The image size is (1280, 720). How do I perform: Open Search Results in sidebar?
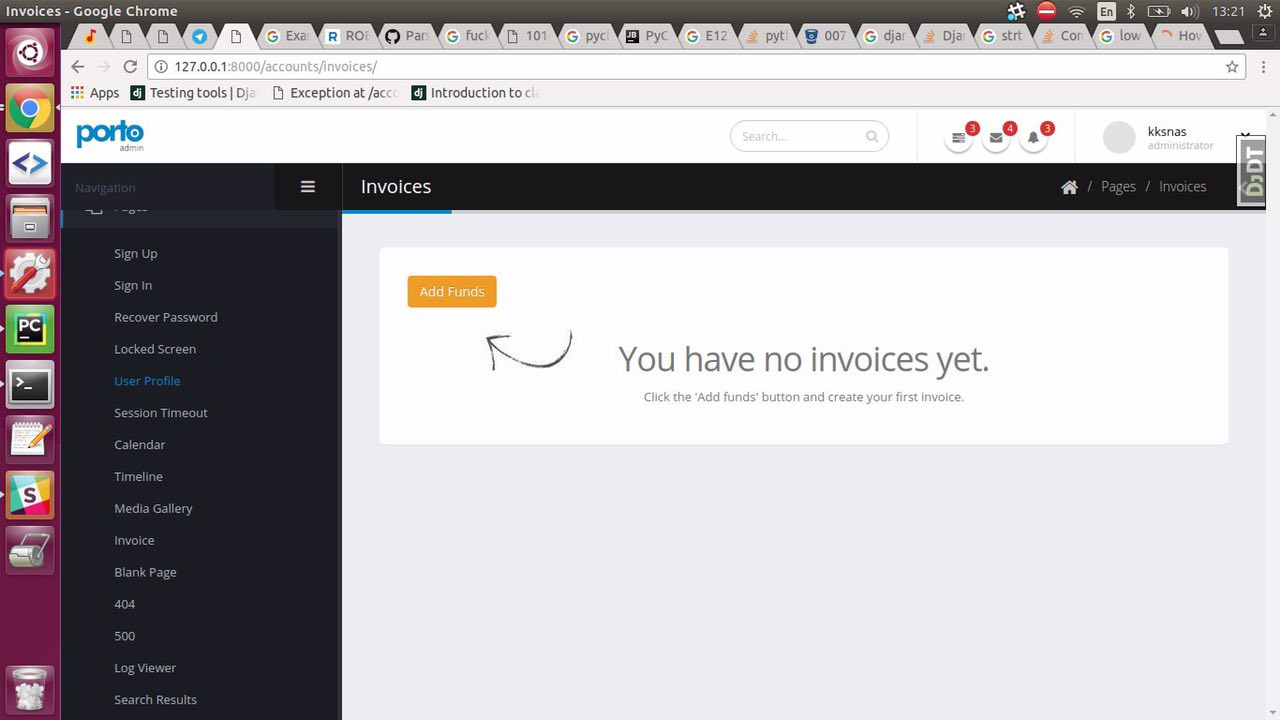point(155,700)
